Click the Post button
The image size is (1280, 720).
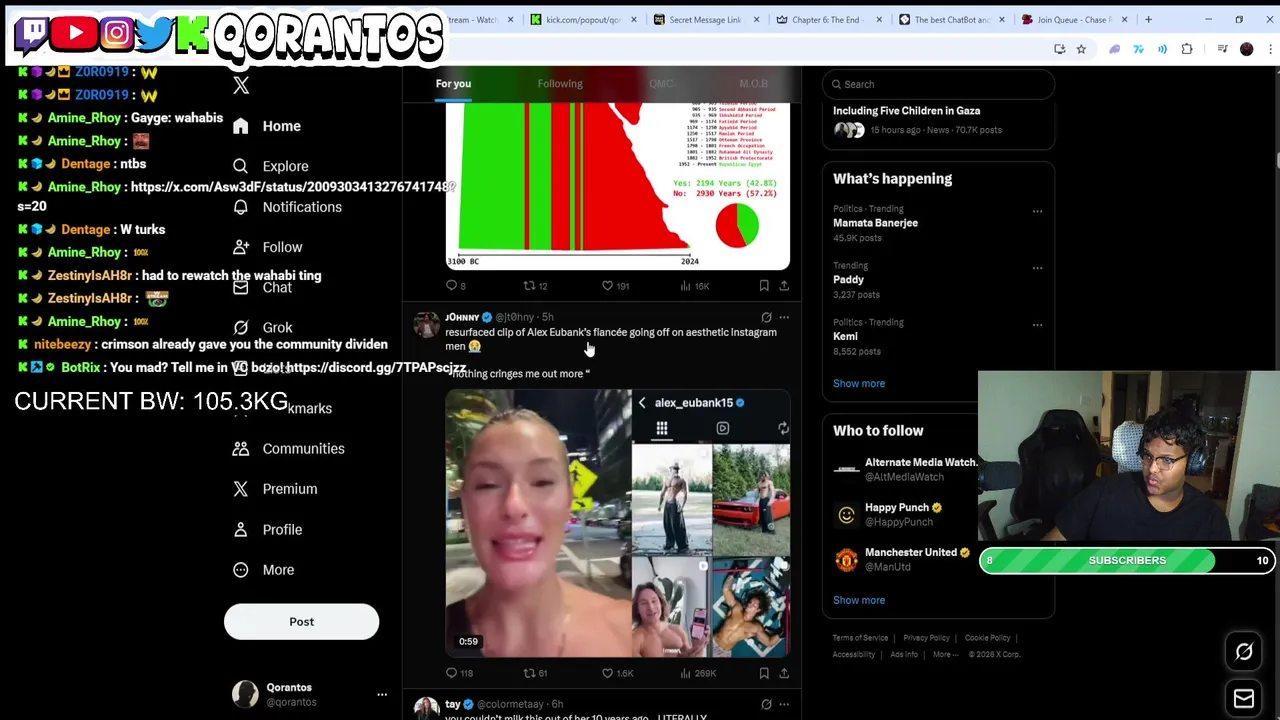tap(301, 622)
